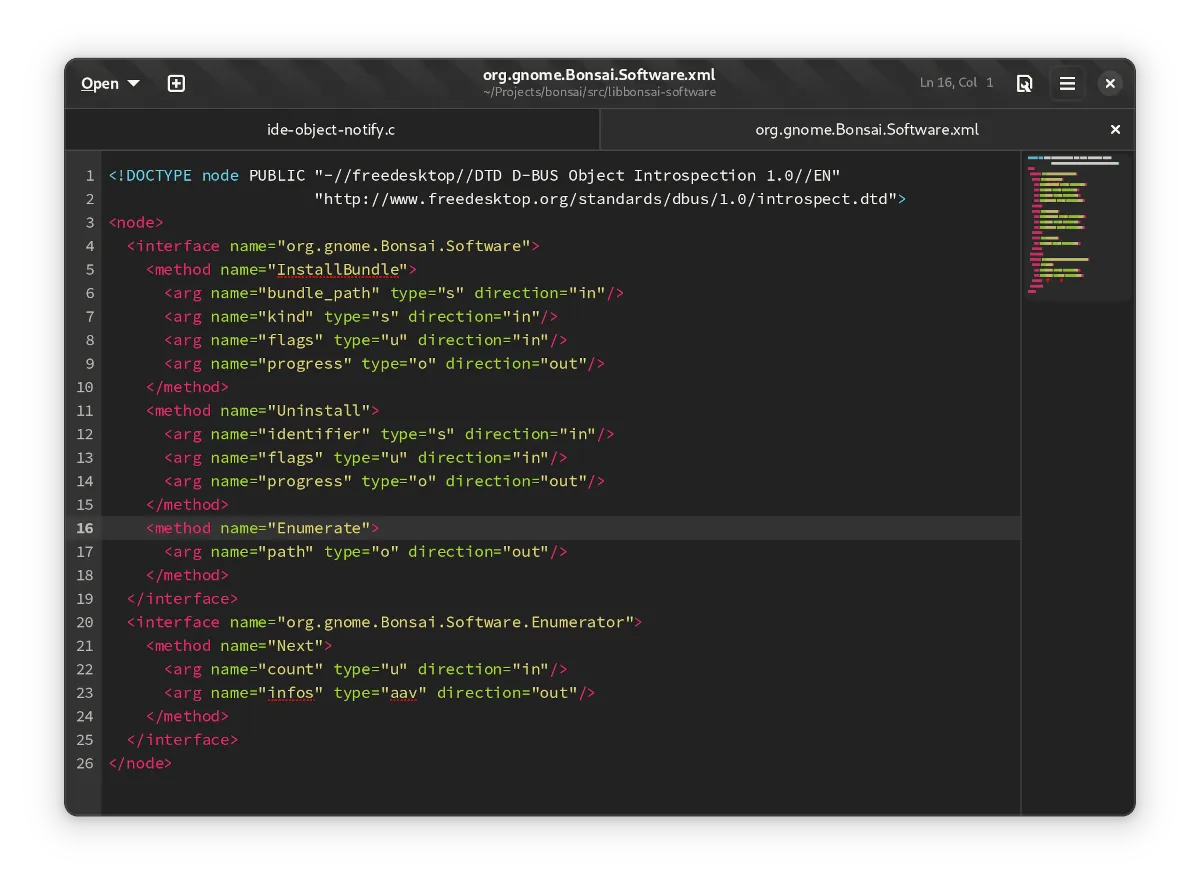
Task: Switch to the ide-object-notify.c tab
Action: coord(331,130)
